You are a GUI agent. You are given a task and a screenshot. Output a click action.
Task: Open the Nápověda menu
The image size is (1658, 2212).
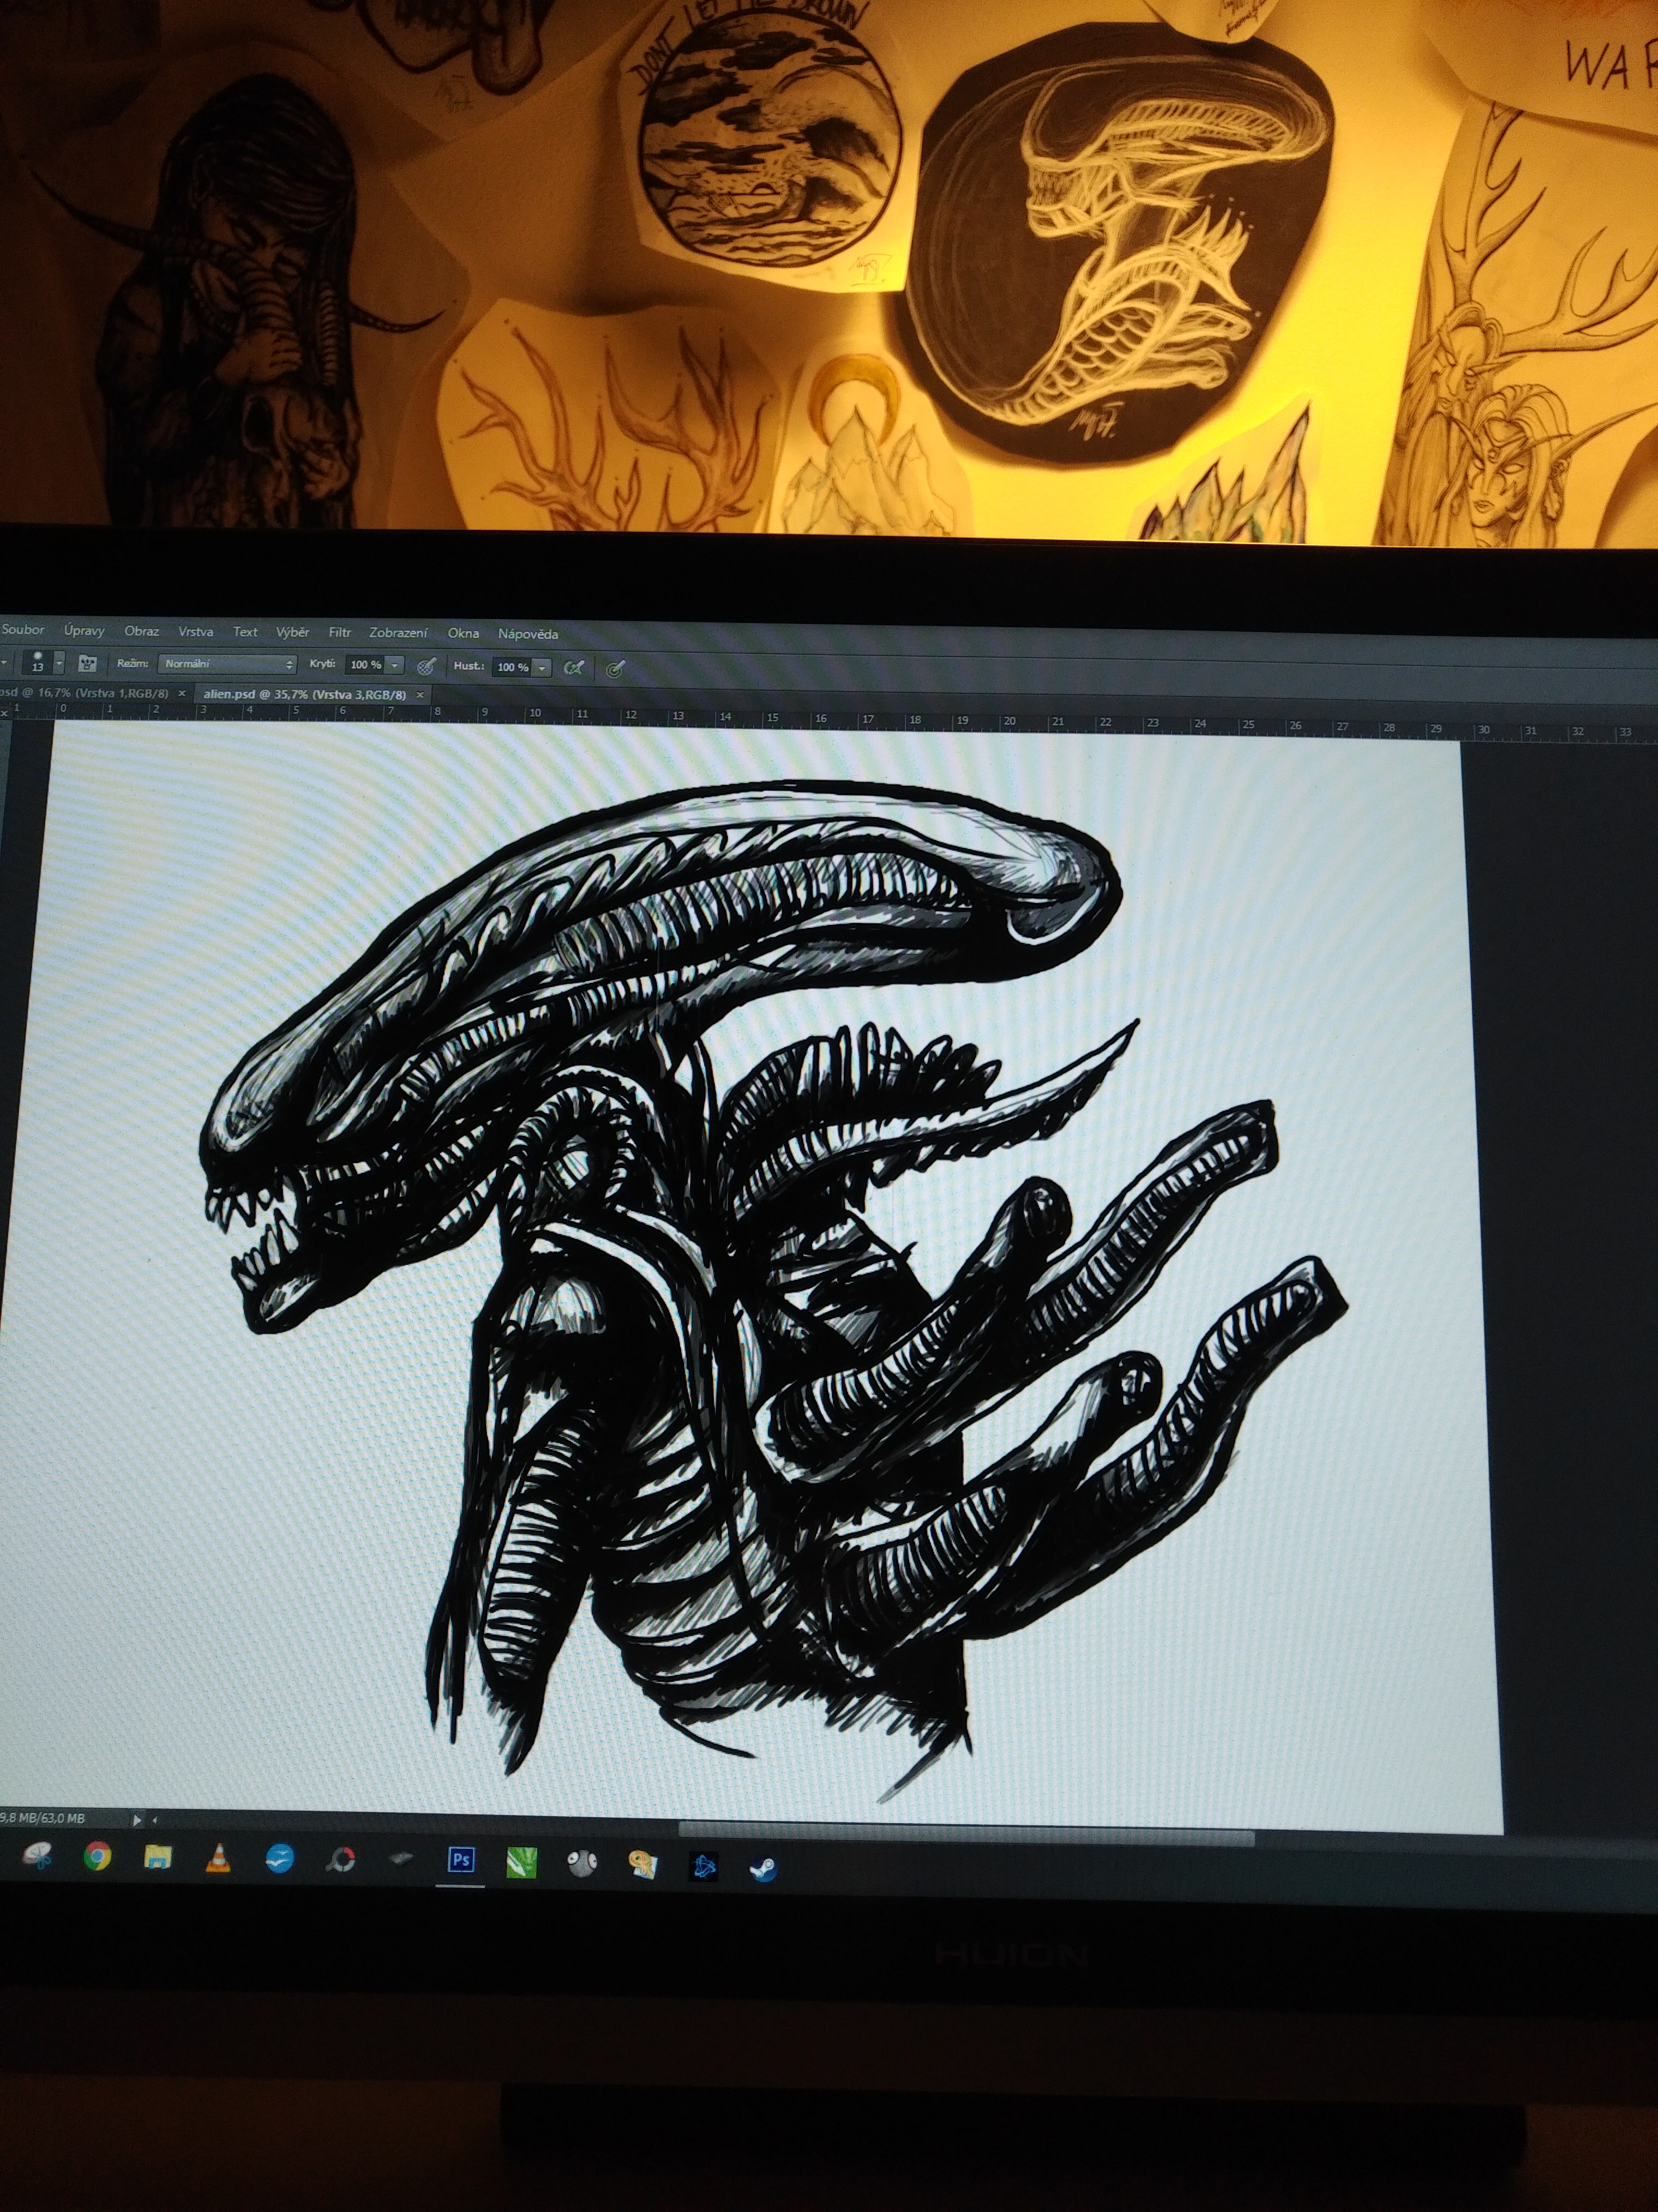pos(528,634)
